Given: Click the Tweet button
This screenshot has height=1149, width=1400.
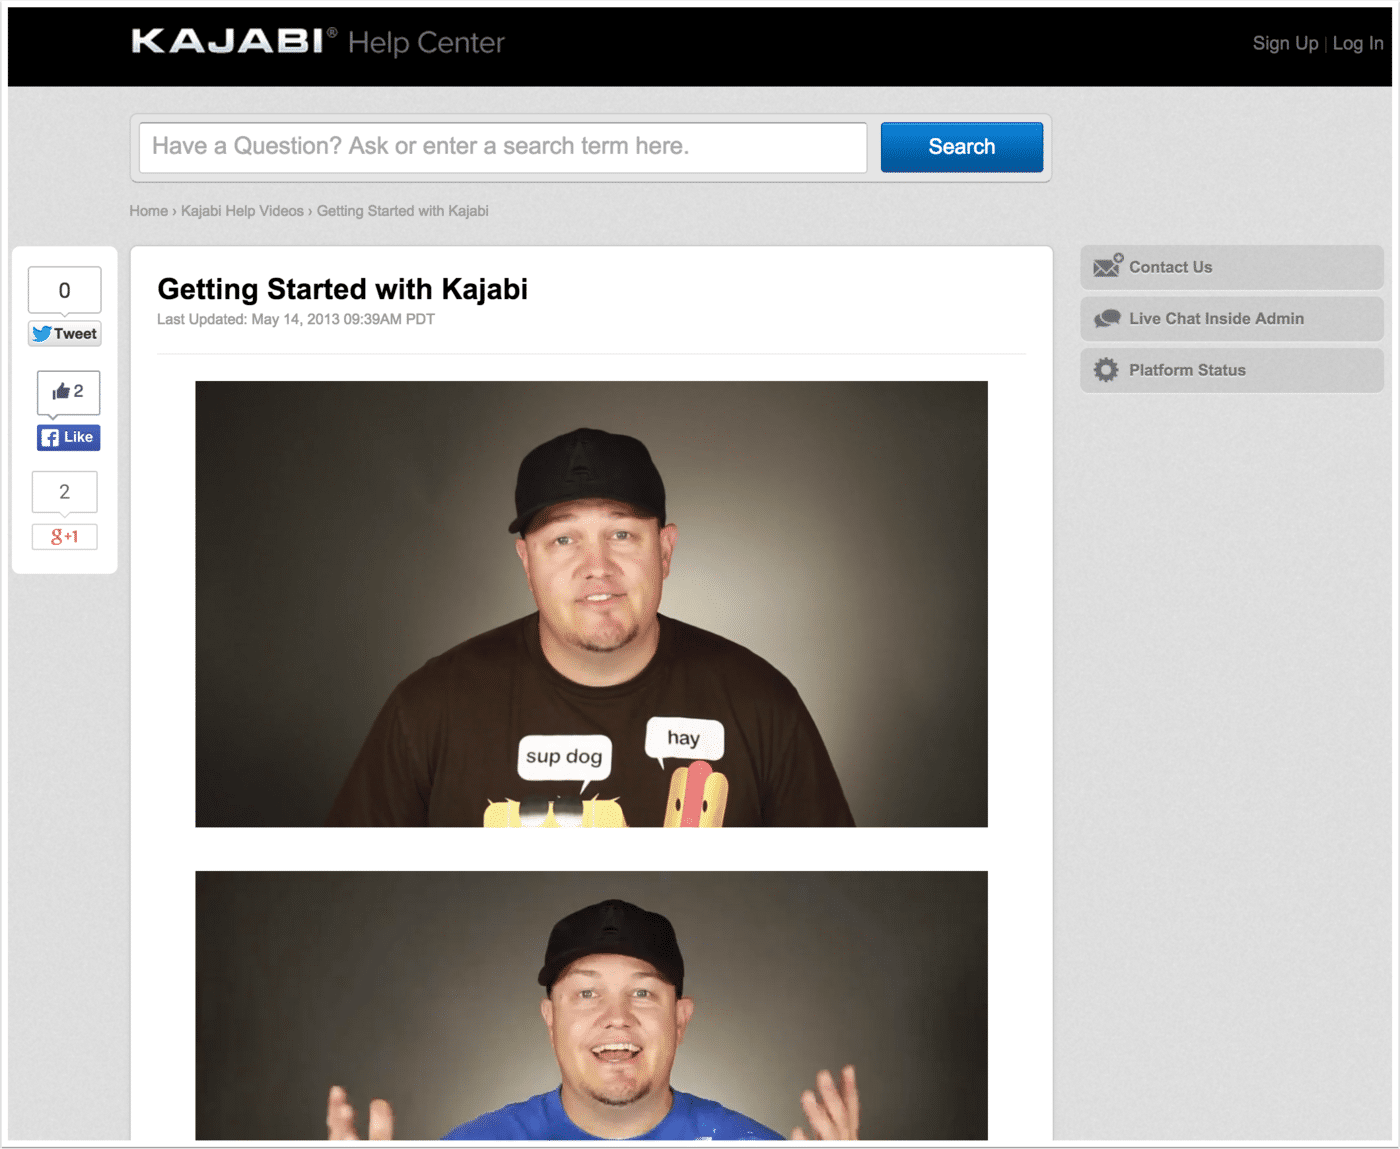Looking at the screenshot, I should pos(65,333).
